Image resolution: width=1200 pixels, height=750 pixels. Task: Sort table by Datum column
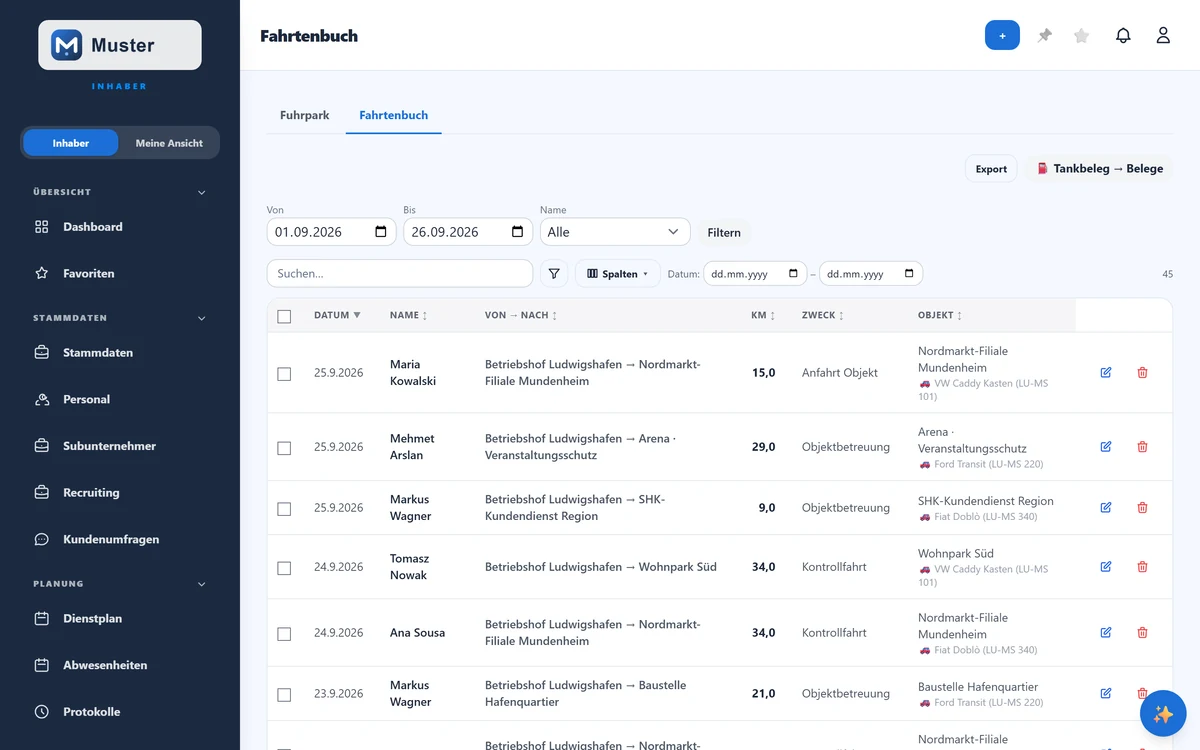pyautogui.click(x=337, y=315)
